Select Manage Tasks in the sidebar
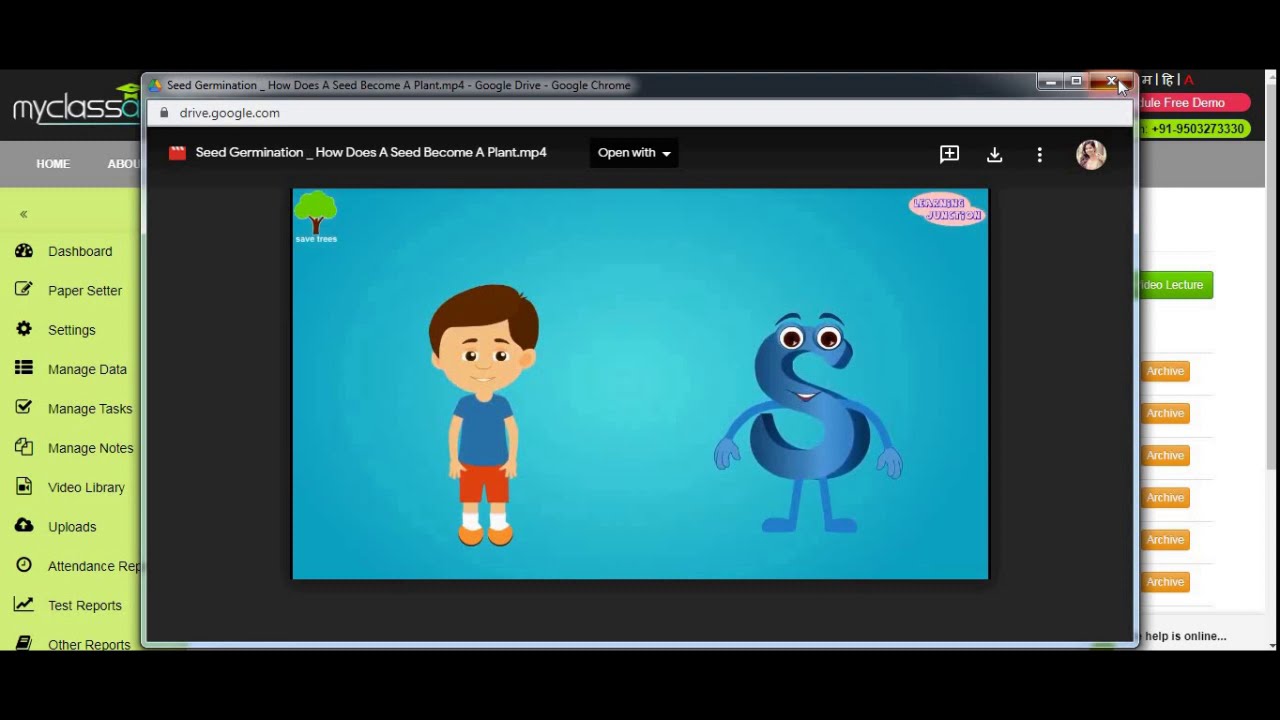 point(90,408)
